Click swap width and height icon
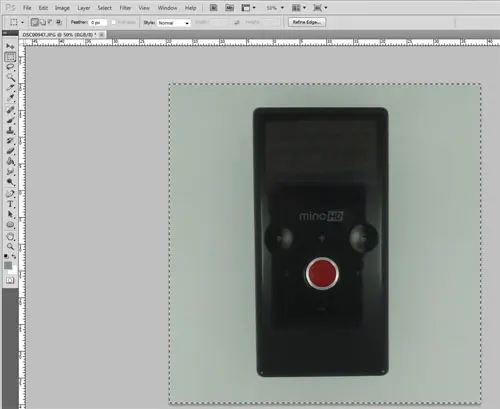The image size is (500, 409). point(237,22)
